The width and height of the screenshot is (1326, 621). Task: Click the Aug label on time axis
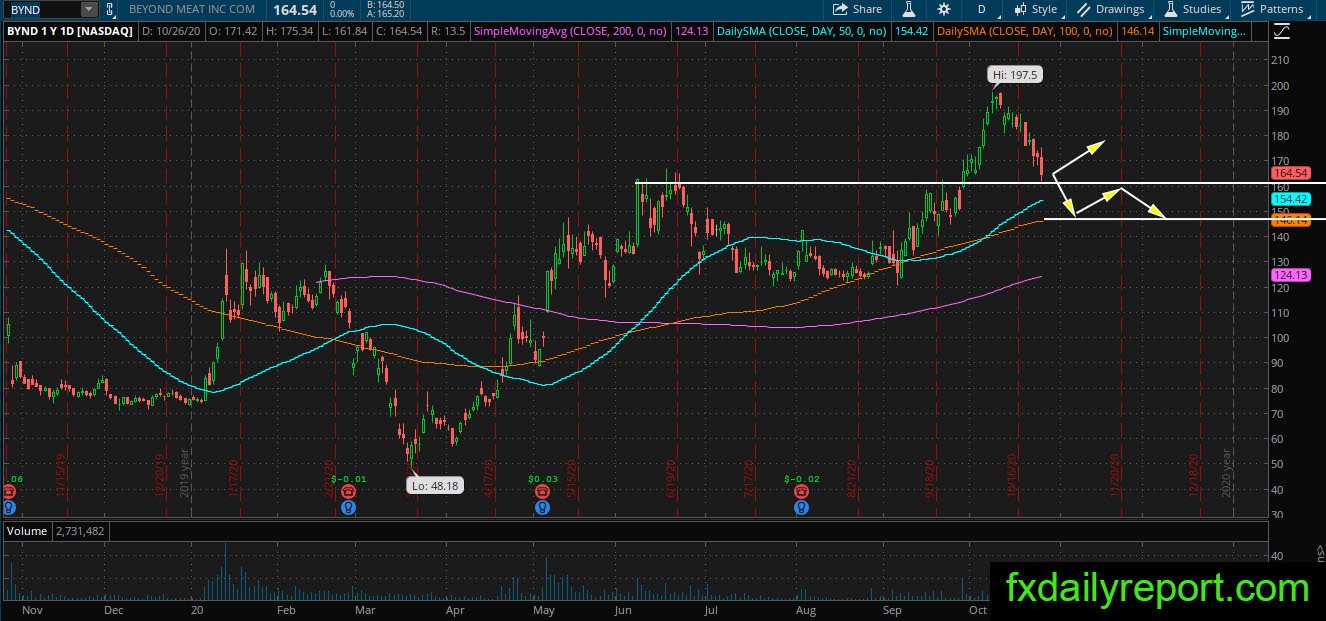[x=805, y=609]
